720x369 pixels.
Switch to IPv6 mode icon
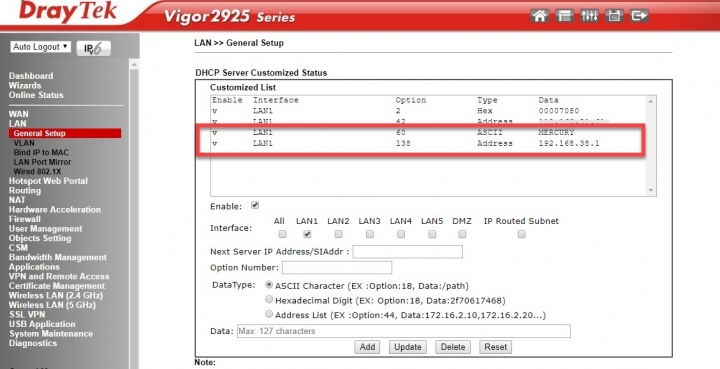tap(94, 48)
